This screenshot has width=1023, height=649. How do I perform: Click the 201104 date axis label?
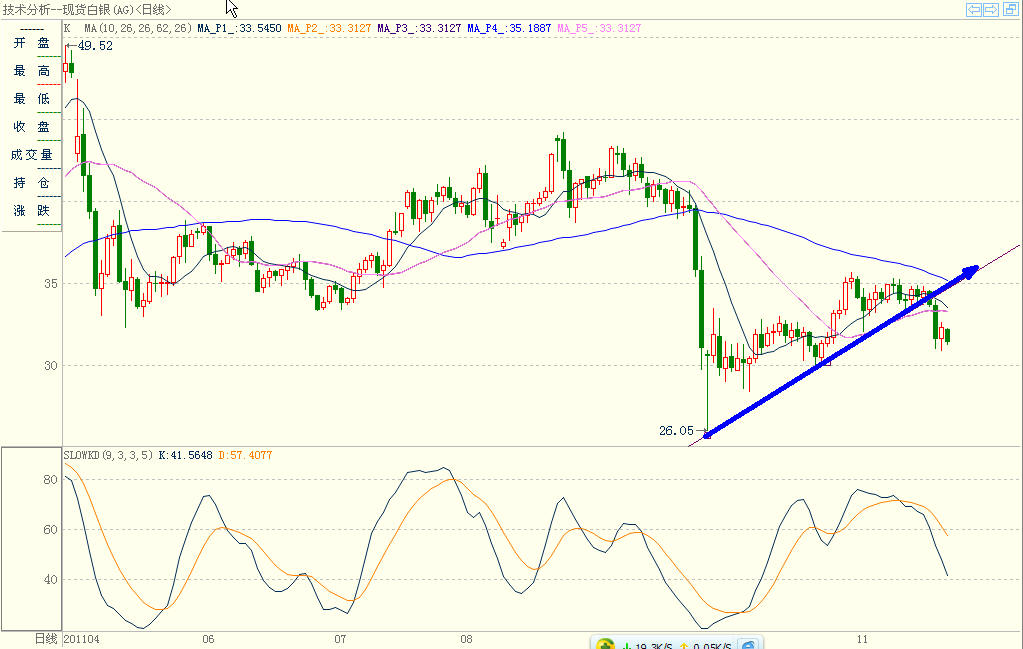click(82, 639)
